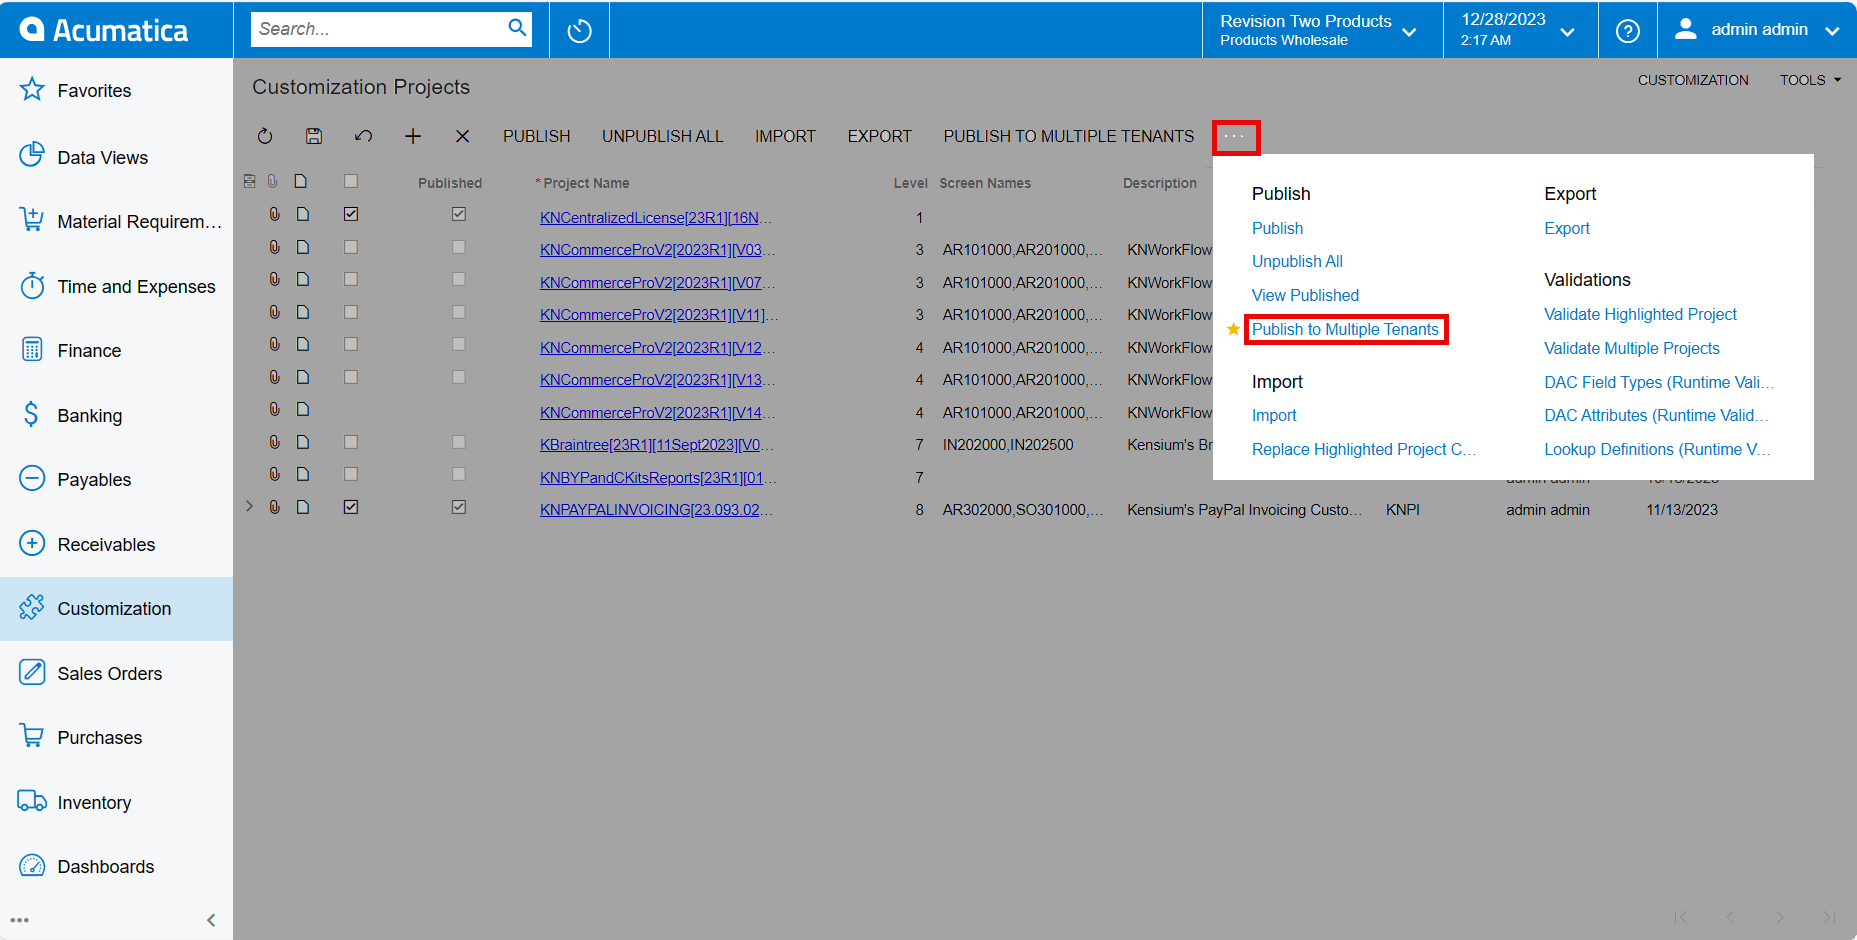The image size is (1857, 940).
Task: Open Material Requirements cart icon
Action: (32, 220)
